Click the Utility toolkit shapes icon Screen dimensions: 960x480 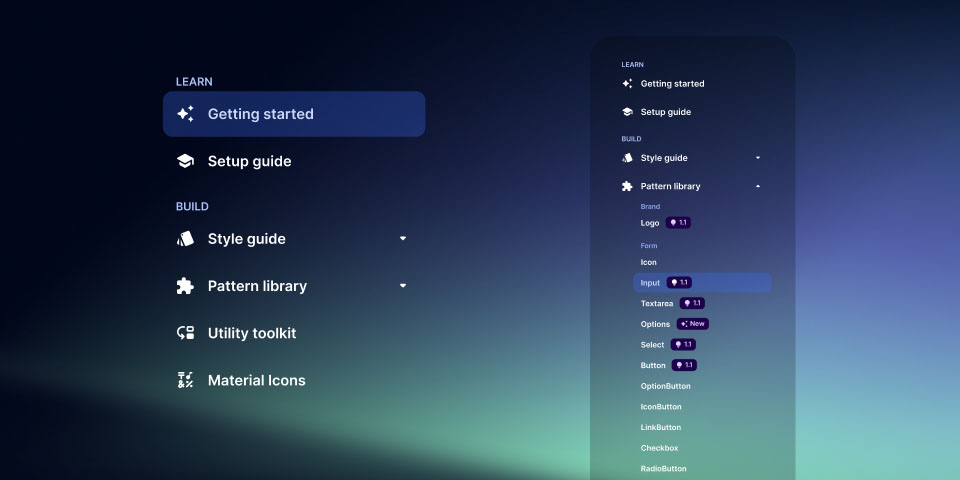[x=186, y=333]
